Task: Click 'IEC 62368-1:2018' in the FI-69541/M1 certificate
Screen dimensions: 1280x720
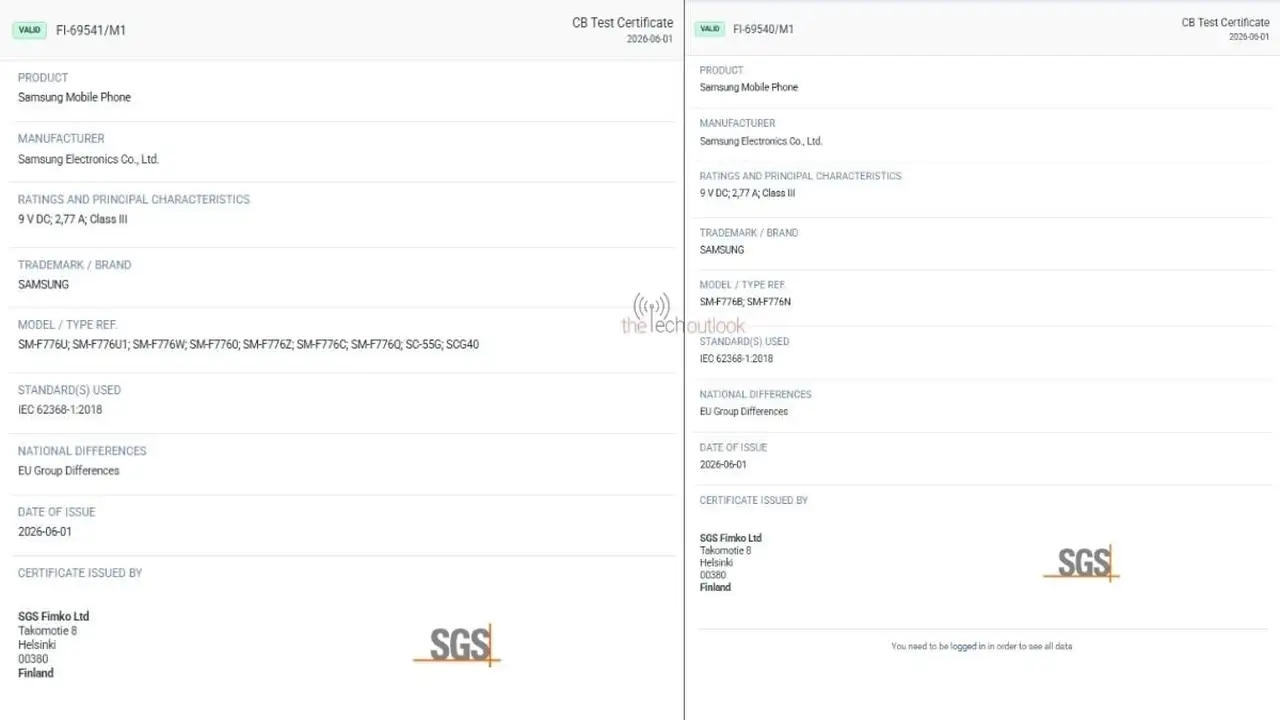Action: [60, 409]
